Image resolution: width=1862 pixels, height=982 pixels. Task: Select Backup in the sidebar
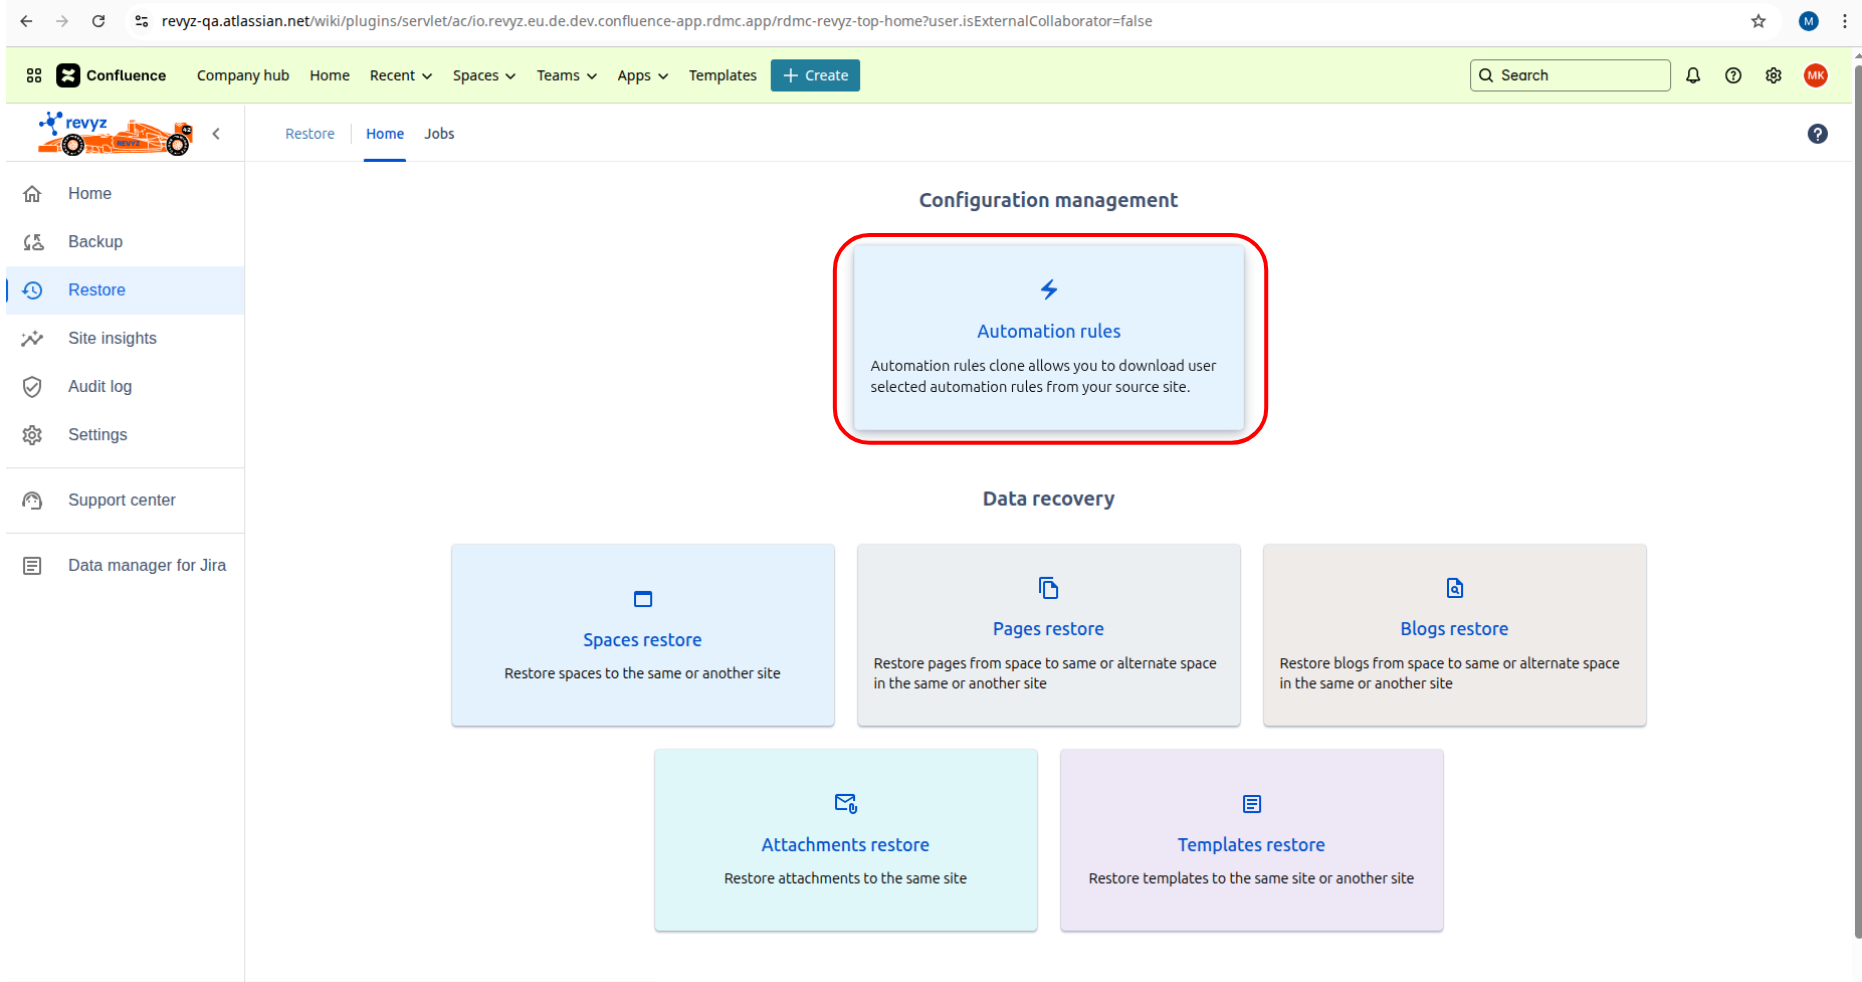coord(95,242)
